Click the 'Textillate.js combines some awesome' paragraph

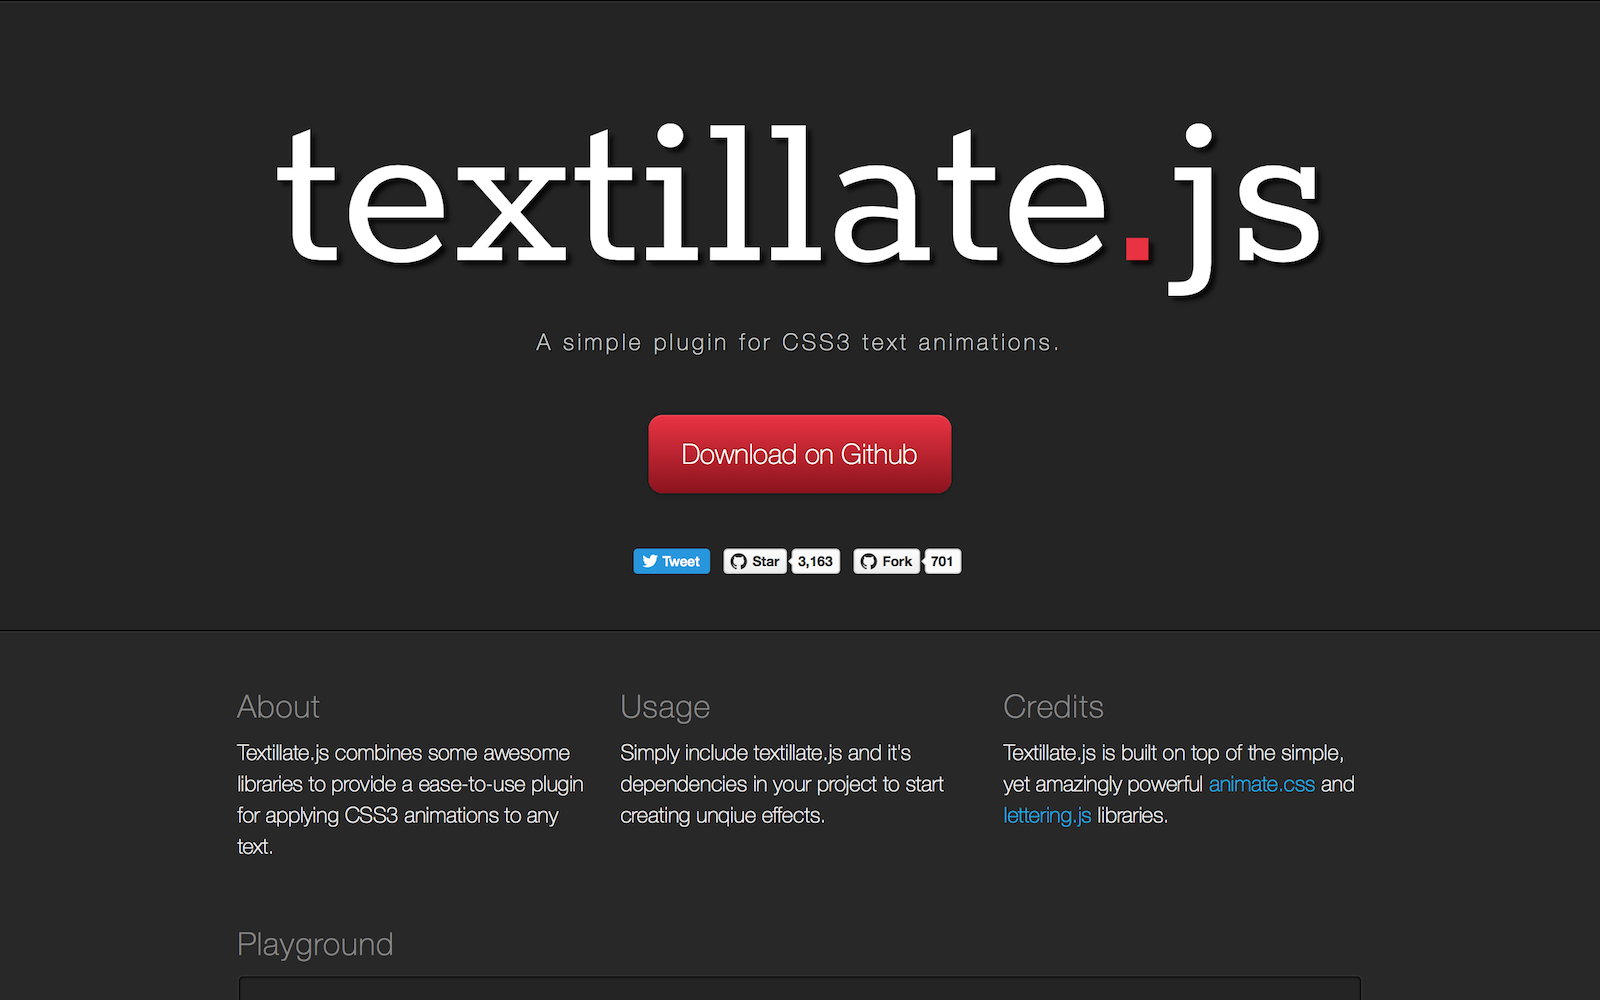410,799
